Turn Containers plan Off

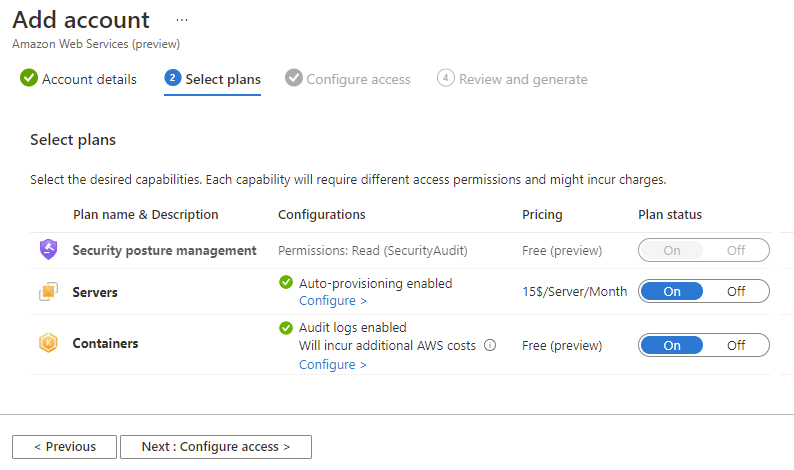736,345
